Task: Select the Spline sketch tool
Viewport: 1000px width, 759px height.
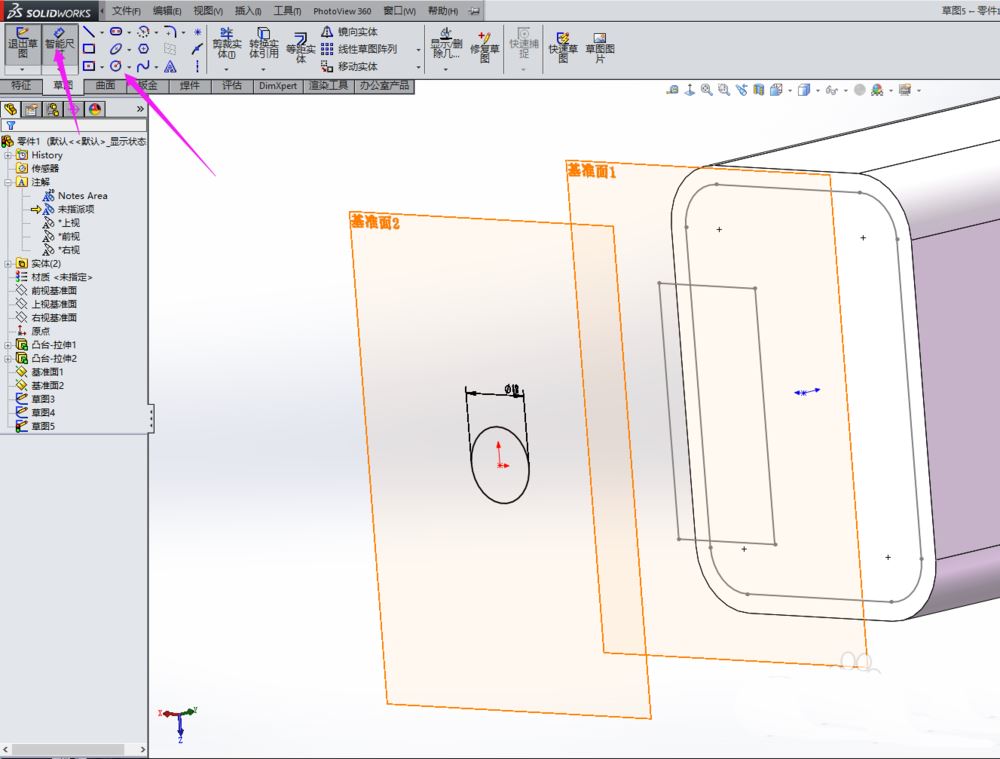Action: pos(143,66)
